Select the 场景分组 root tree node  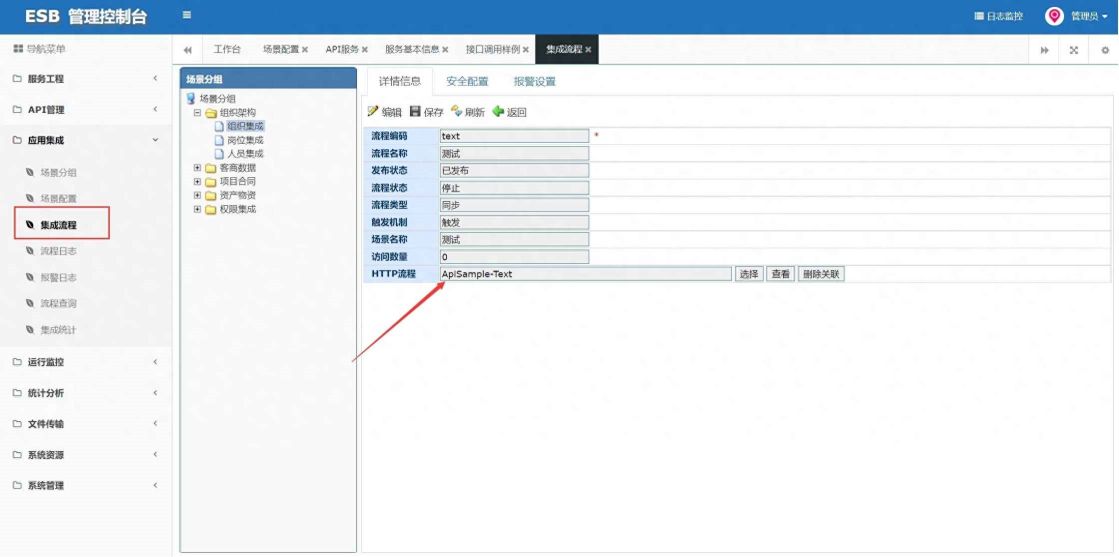[217, 99]
